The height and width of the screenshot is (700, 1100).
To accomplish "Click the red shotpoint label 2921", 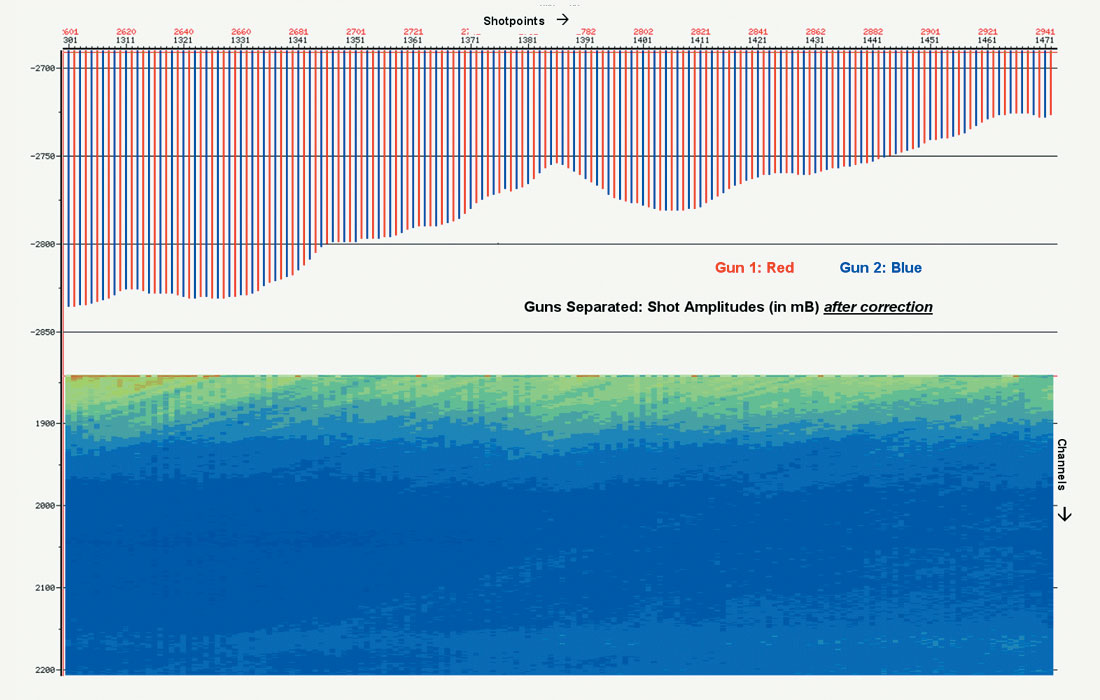I will click(988, 32).
